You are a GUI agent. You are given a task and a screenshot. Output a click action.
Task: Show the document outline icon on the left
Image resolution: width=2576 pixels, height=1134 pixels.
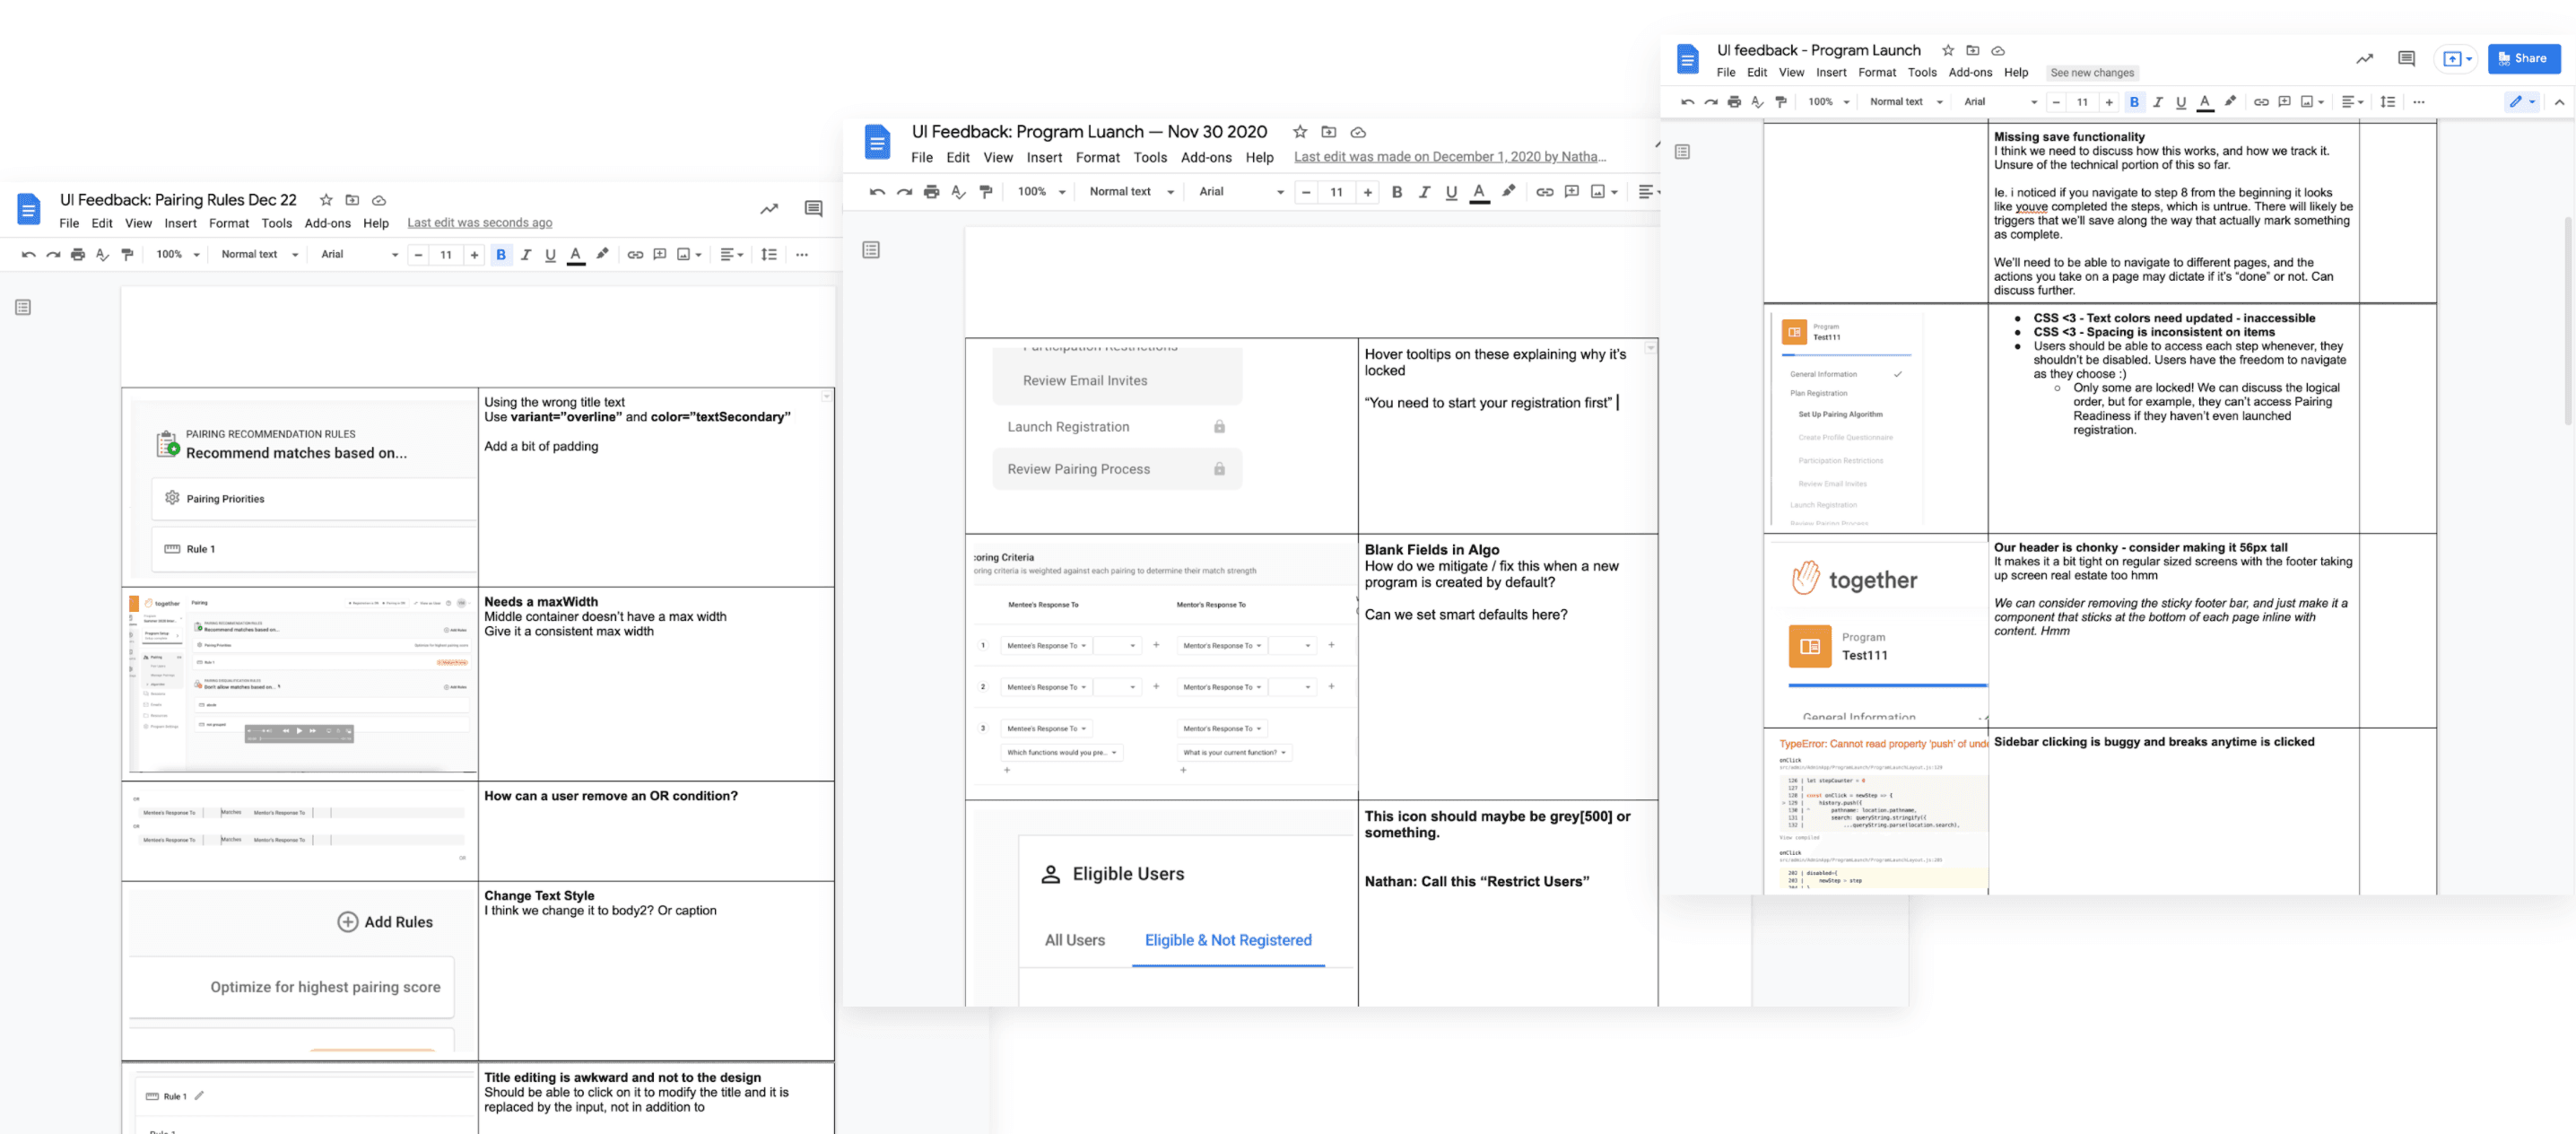pos(23,307)
